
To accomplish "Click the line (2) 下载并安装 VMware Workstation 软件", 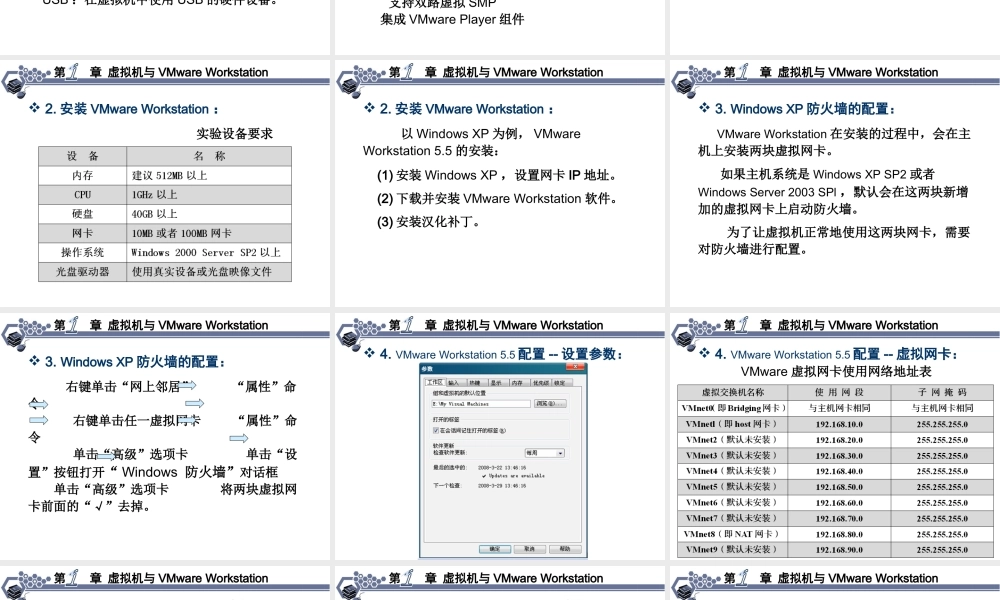I will [497, 198].
